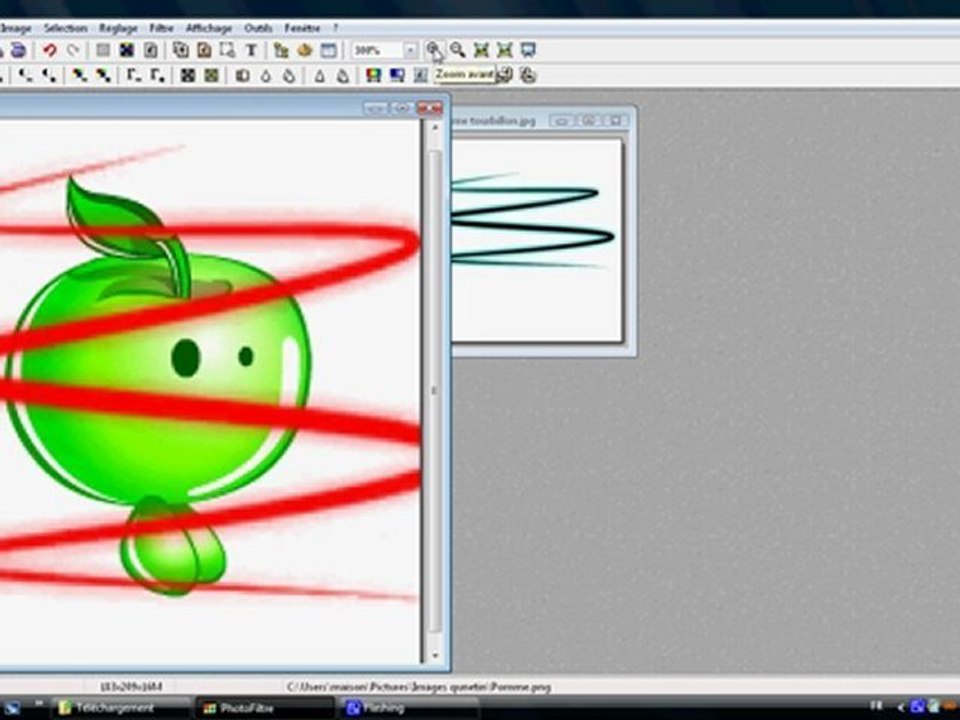Open Téléchargement in the taskbar
This screenshot has width=960, height=720.
[x=121, y=708]
